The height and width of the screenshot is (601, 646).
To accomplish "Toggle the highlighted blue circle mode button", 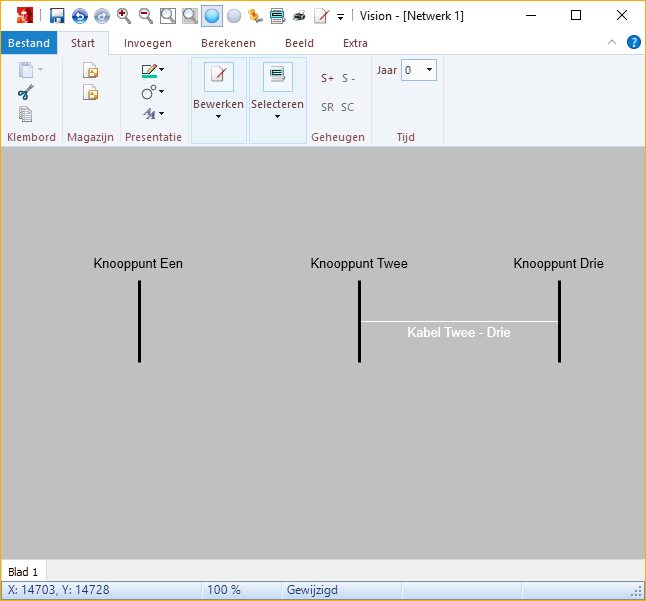I will 212,15.
